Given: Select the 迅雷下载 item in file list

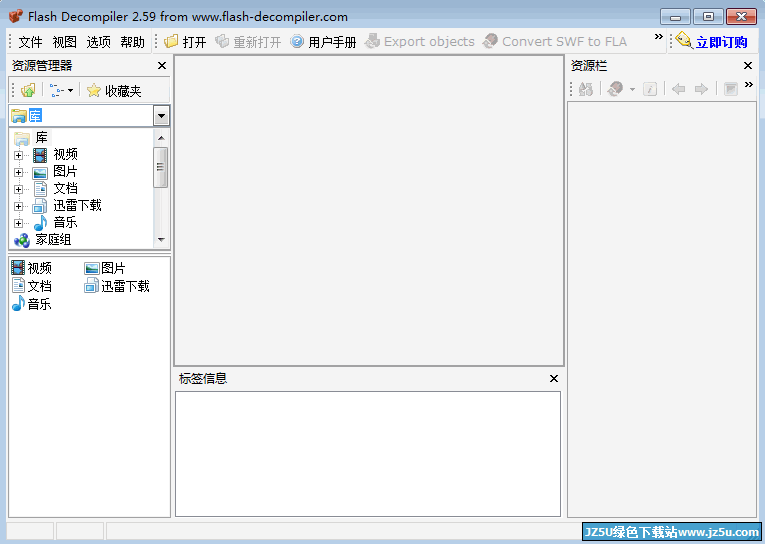Looking at the screenshot, I should [x=117, y=286].
